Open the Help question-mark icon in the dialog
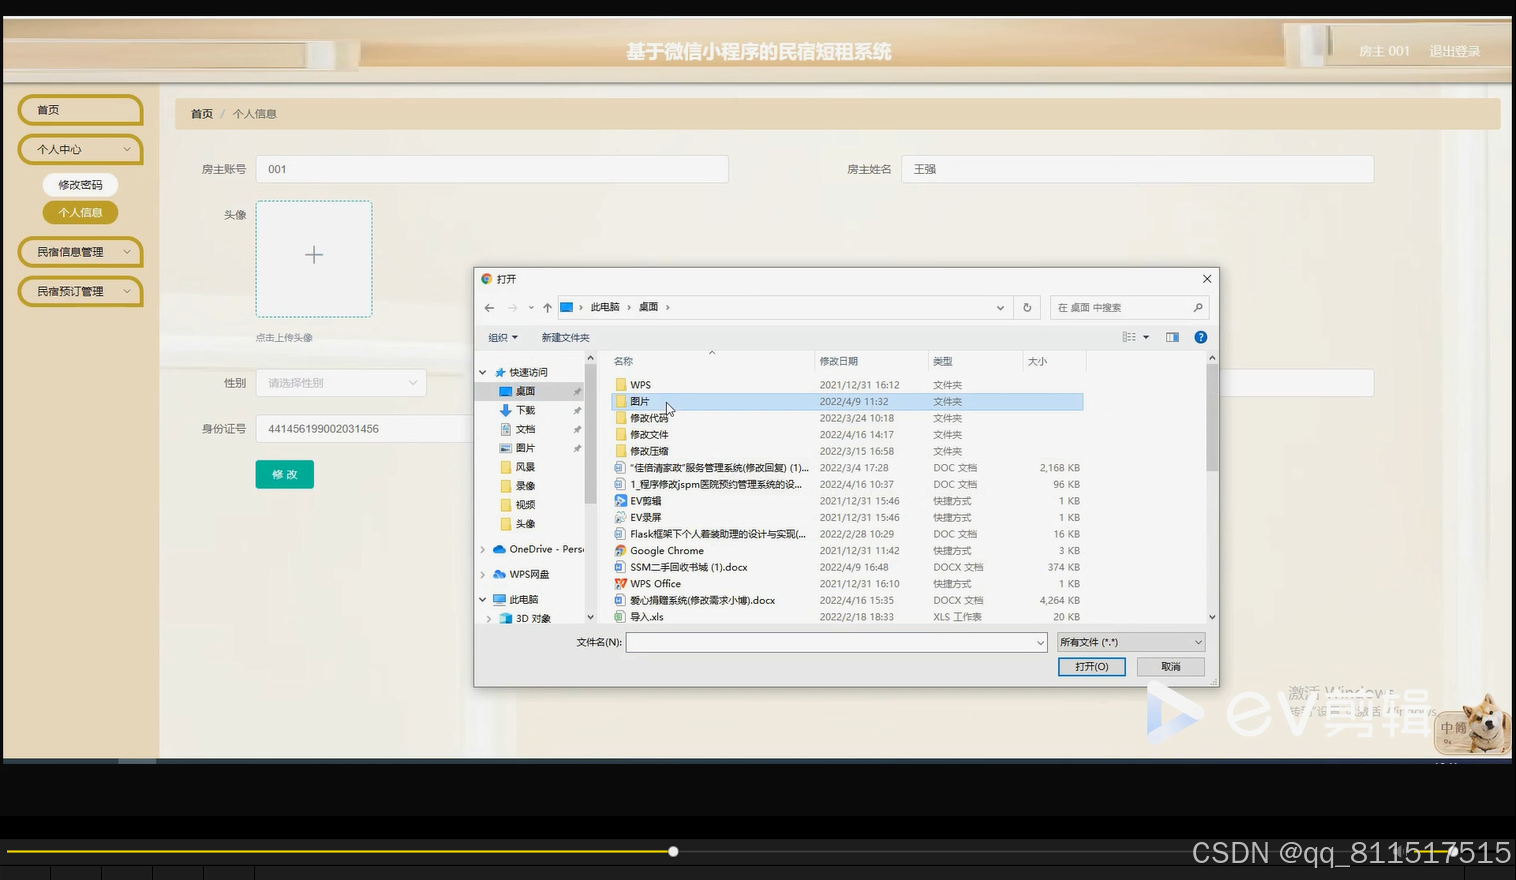1516x880 pixels. pyautogui.click(x=1201, y=337)
